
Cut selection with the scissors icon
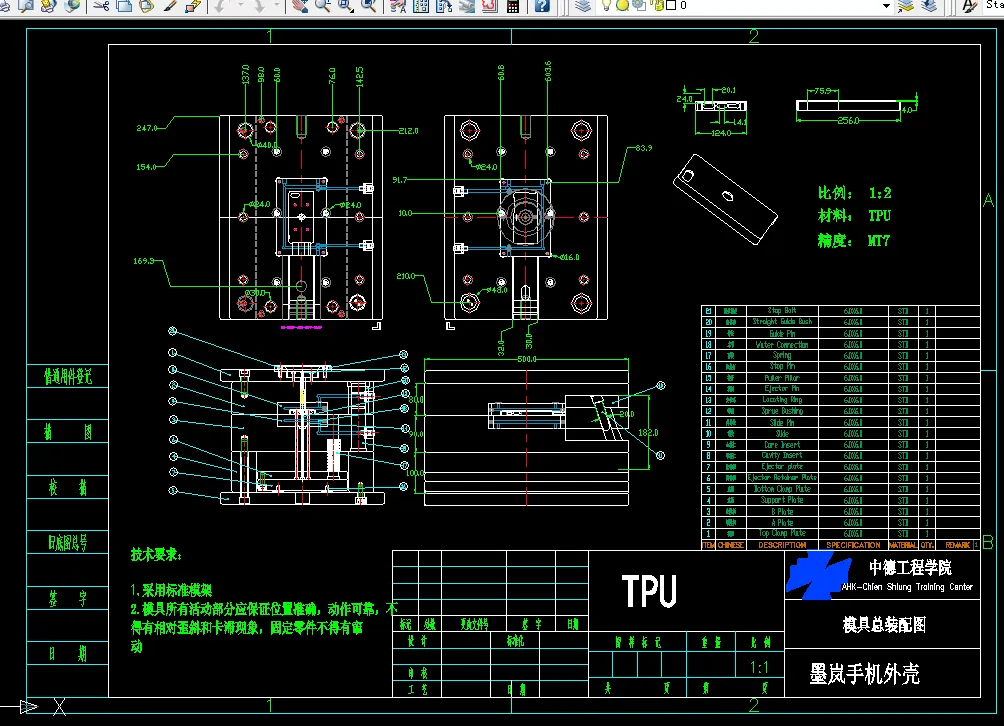coord(101,6)
